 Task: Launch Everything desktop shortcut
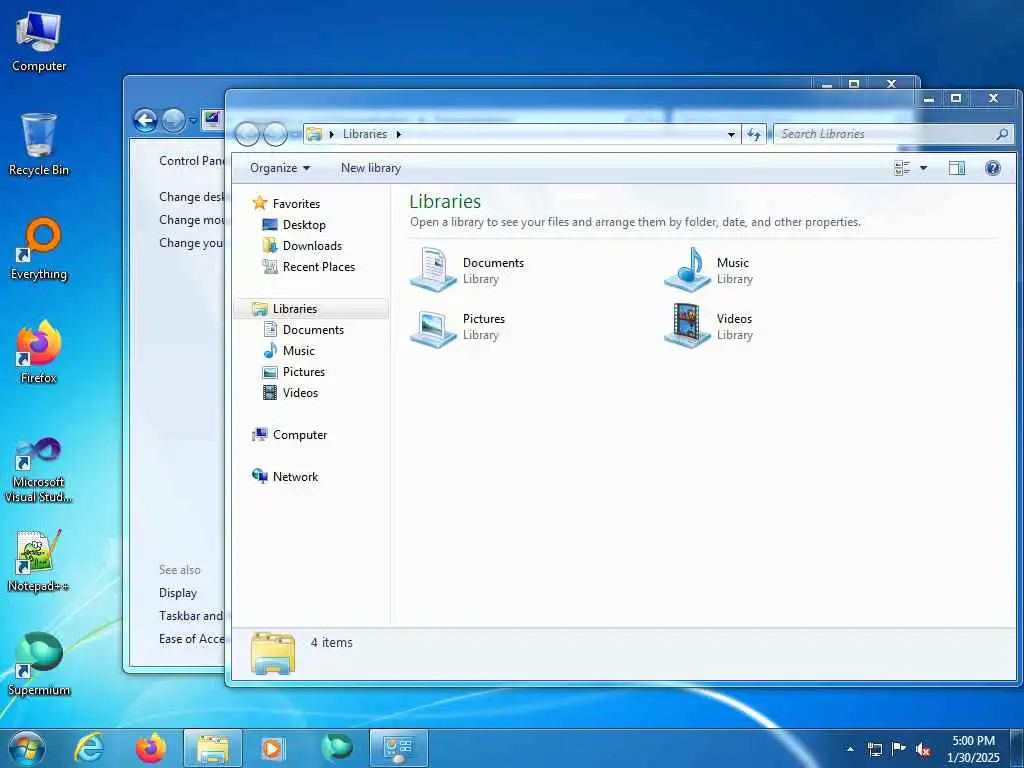pyautogui.click(x=39, y=249)
